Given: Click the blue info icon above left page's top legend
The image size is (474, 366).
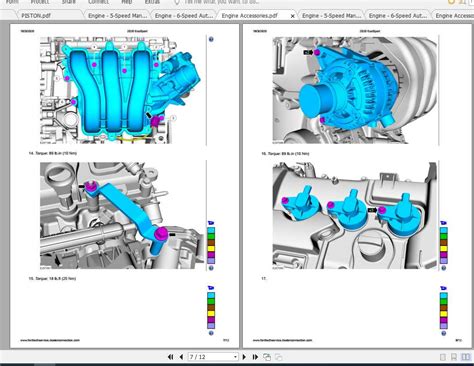Looking at the screenshot, I should (x=211, y=39).
